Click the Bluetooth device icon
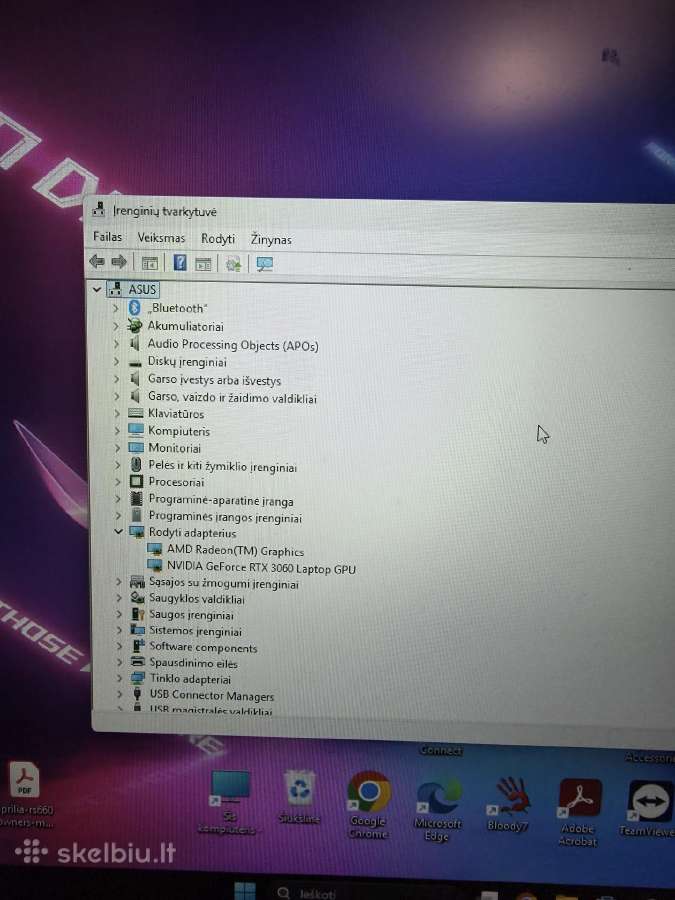This screenshot has height=900, width=675. [134, 308]
